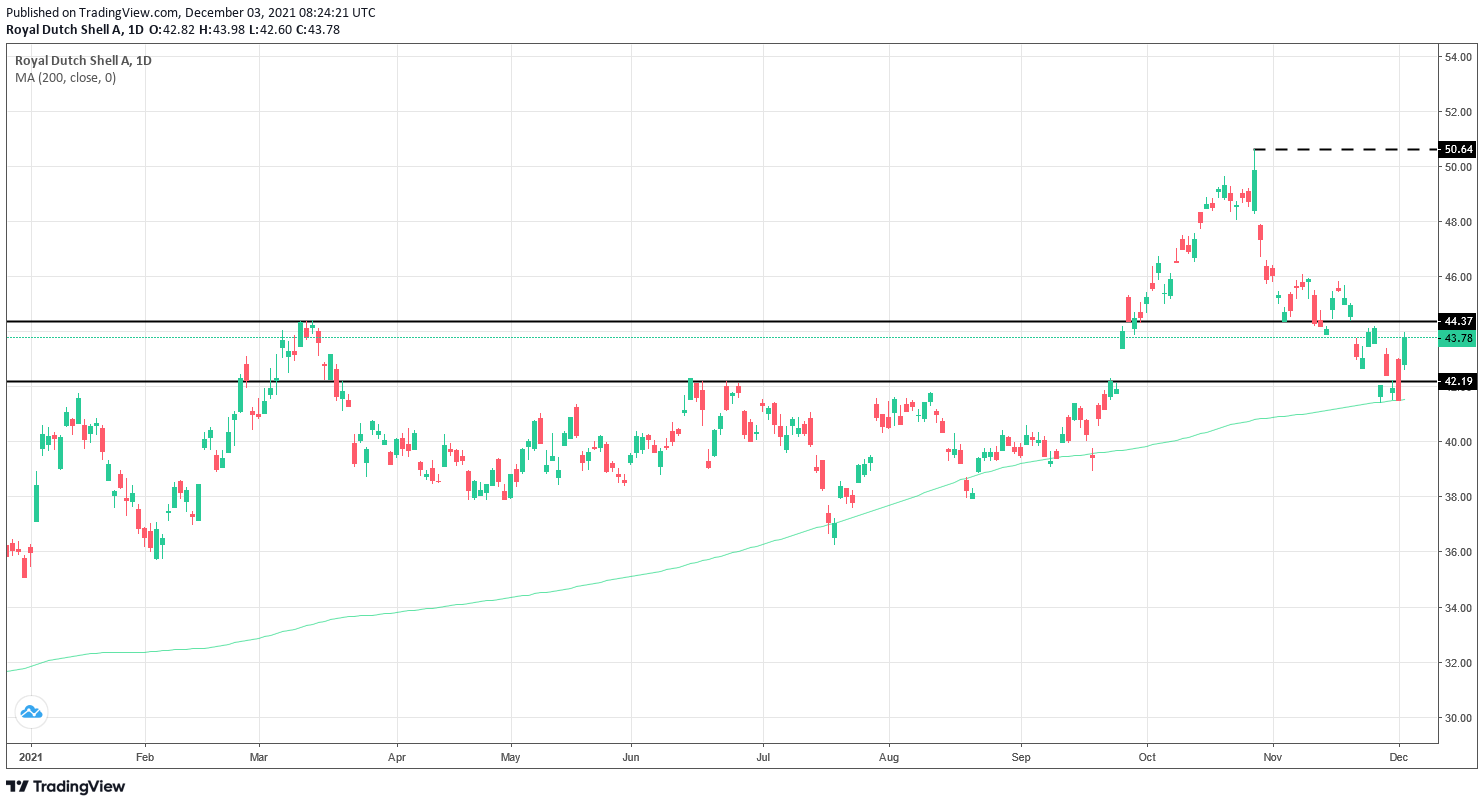Click the 52.00 price axis label
This screenshot has width=1484, height=805.
(1459, 112)
